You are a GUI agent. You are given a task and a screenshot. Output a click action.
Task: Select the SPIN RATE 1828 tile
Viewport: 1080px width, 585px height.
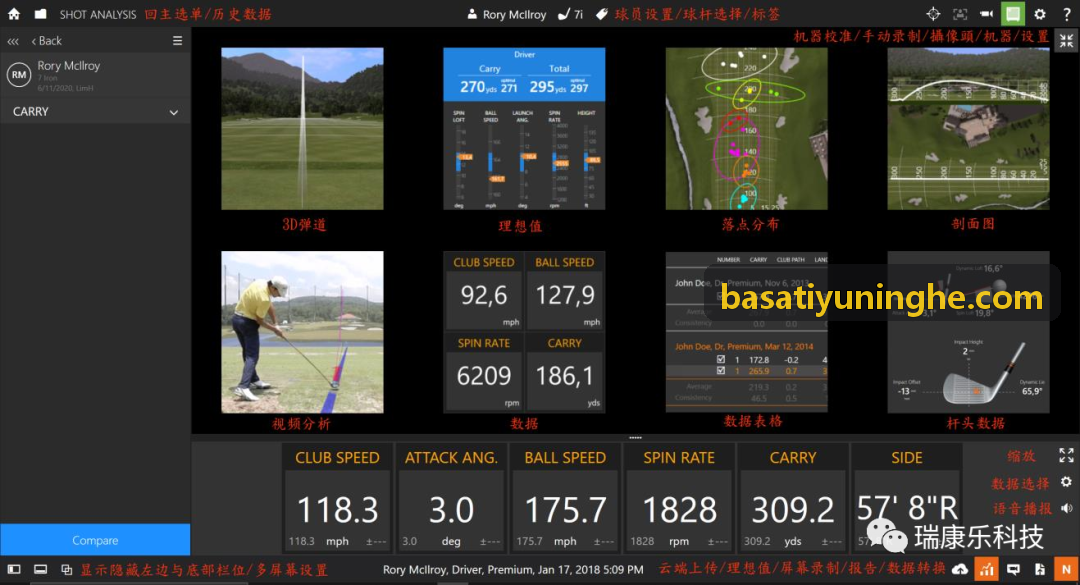pos(679,498)
